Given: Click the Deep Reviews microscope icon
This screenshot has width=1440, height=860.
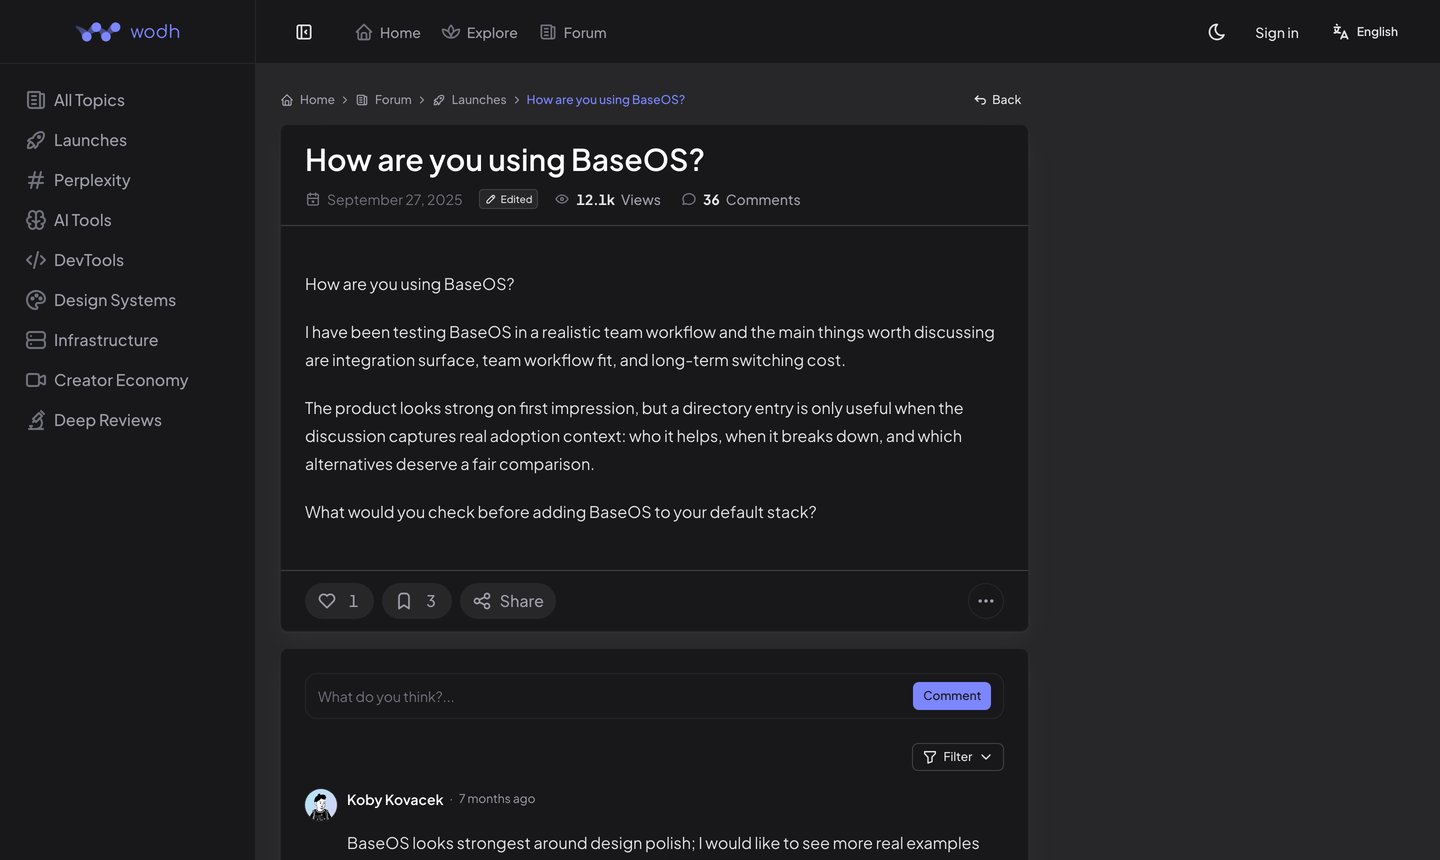Looking at the screenshot, I should [x=36, y=420].
